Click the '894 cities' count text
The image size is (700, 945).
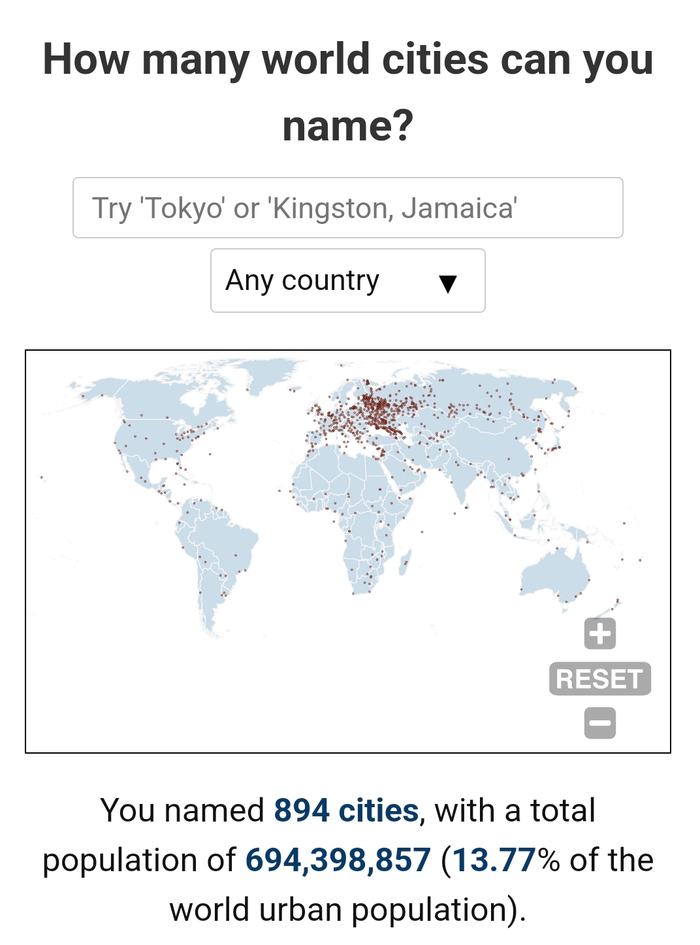click(346, 810)
